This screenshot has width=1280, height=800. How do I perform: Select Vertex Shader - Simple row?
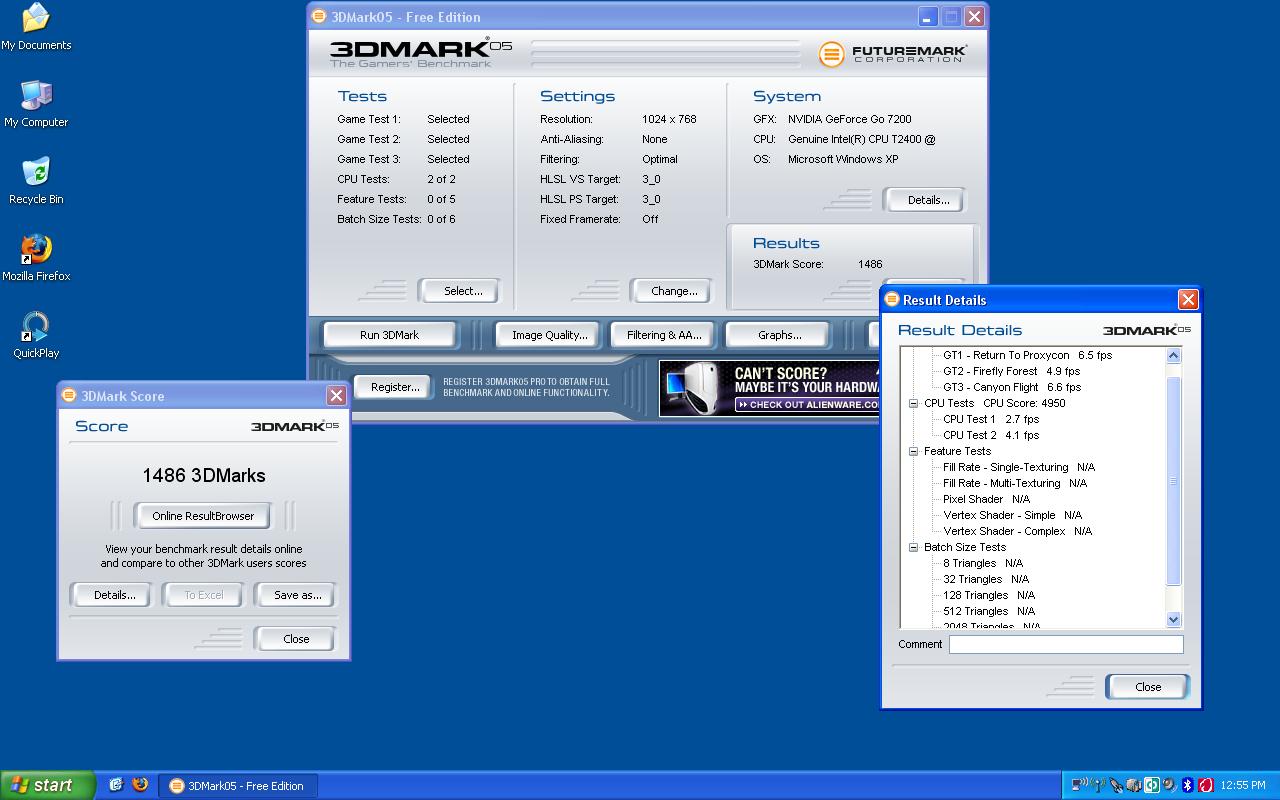click(x=1012, y=515)
